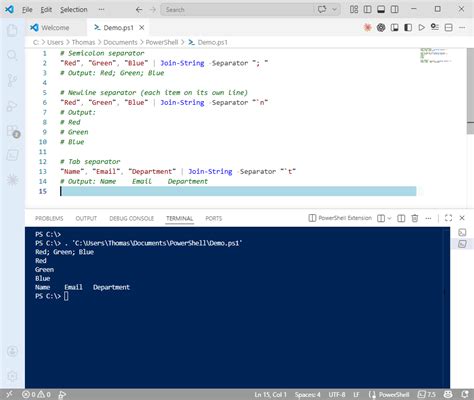Viewport: 474px width, 400px height.
Task: Open the Edit menu
Action: click(46, 10)
